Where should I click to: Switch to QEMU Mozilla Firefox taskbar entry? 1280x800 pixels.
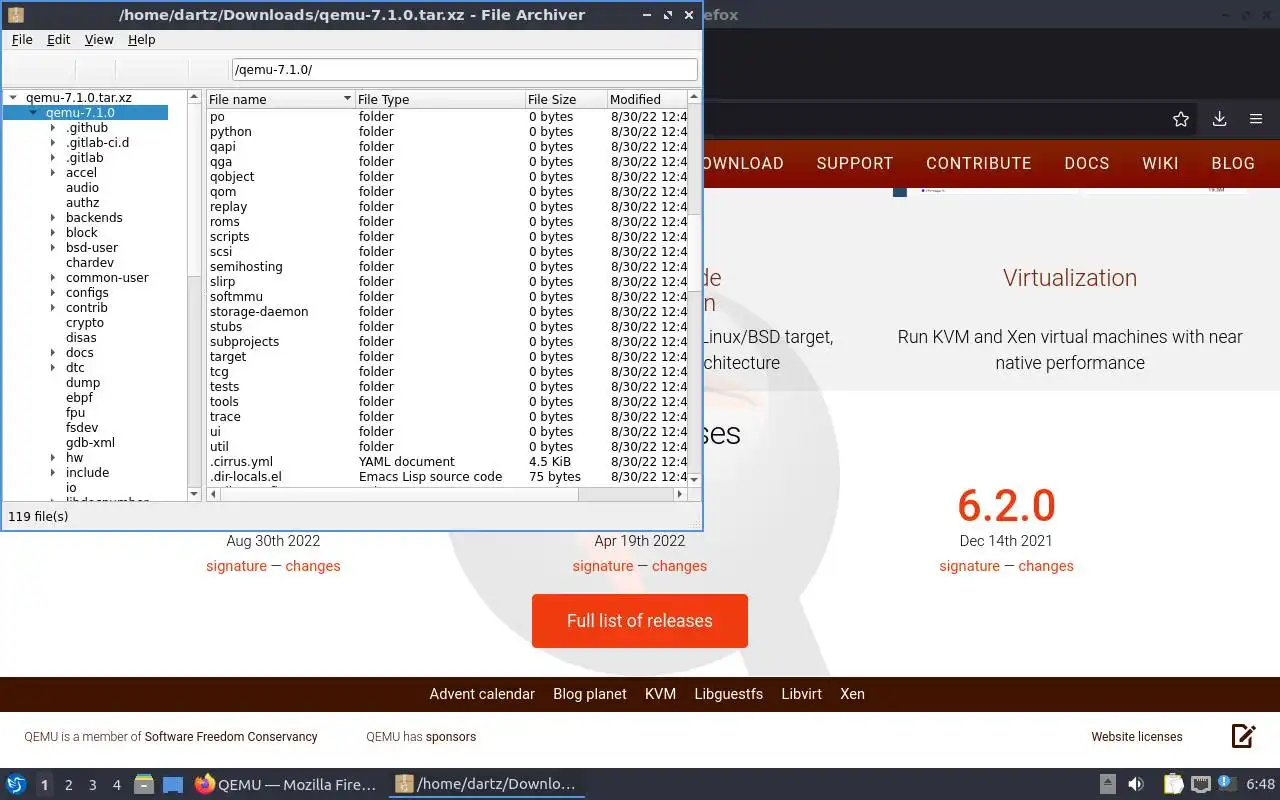pos(286,784)
